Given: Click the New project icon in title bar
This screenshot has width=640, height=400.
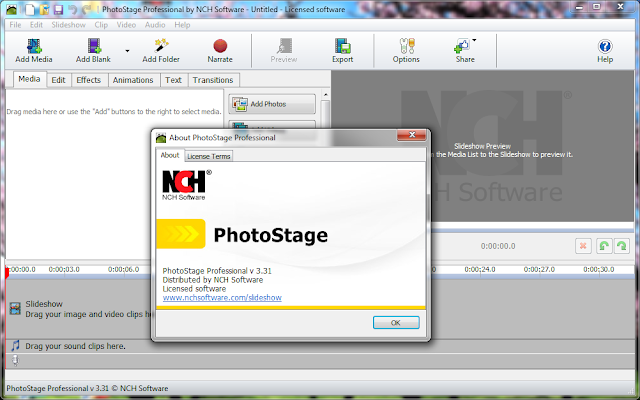Looking at the screenshot, I should 30,9.
